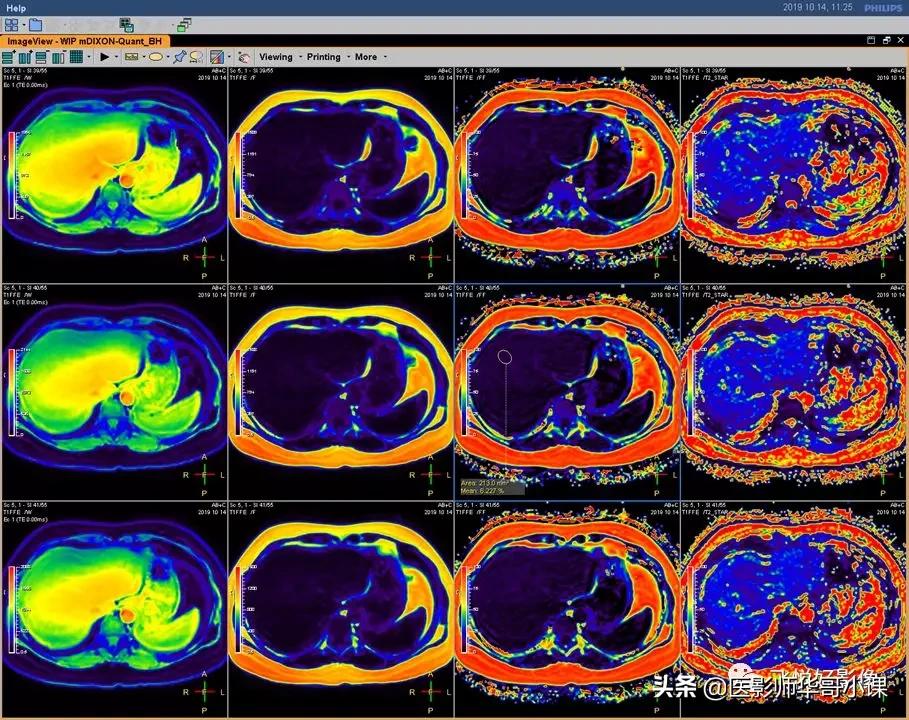Viewport: 909px width, 720px height.
Task: Click the speech bubble annotation icon
Action: (x=197, y=57)
